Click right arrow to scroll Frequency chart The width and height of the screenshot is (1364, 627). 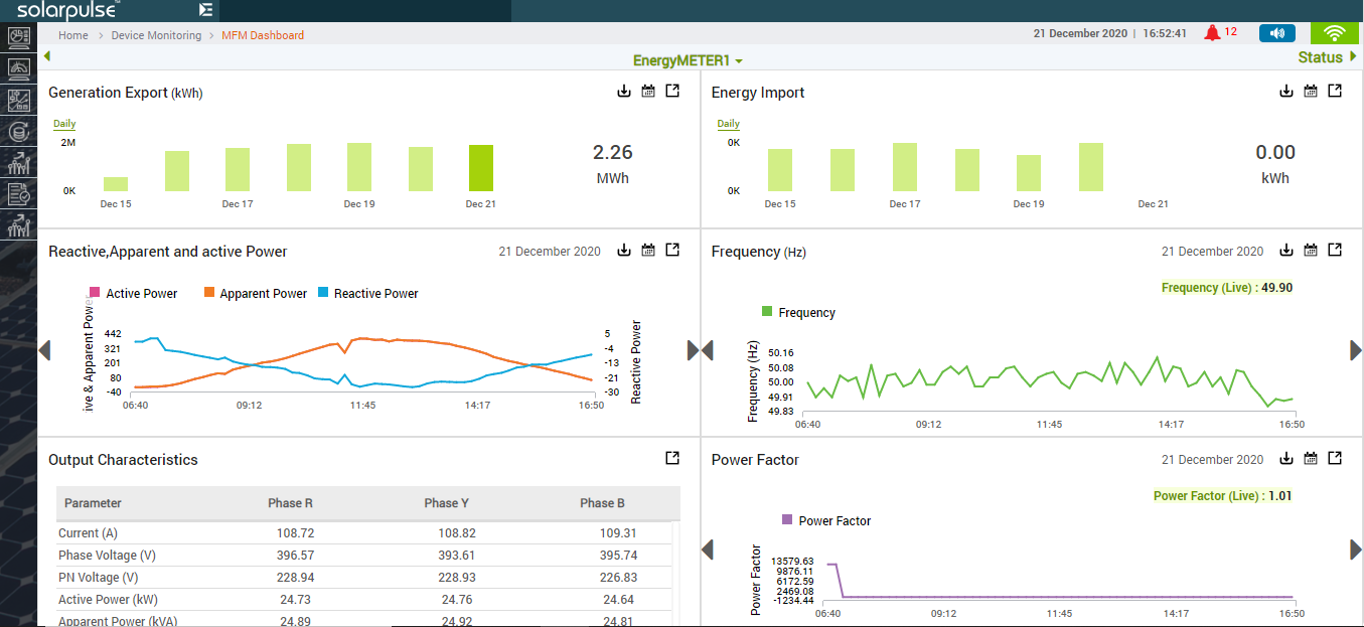[1355, 350]
